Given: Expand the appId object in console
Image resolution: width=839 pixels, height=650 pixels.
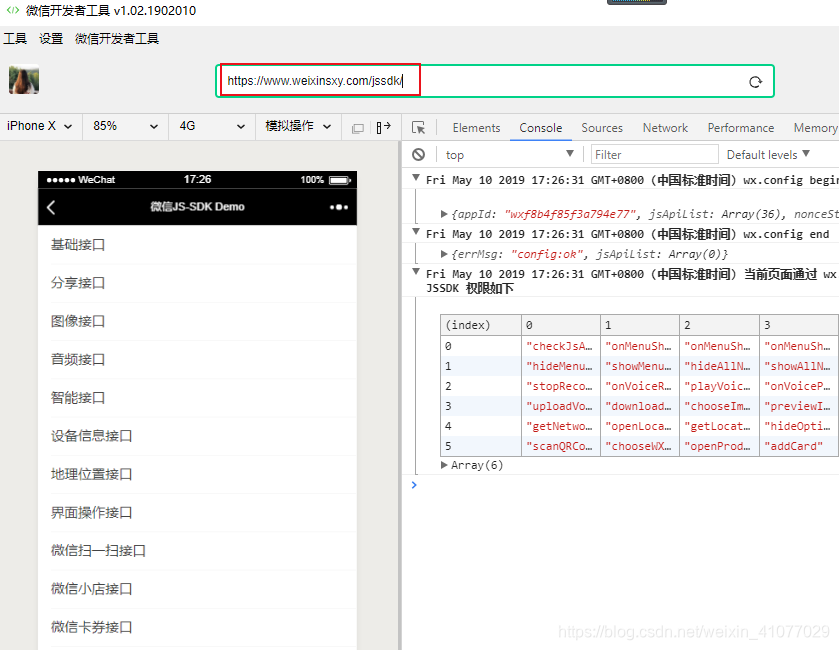Looking at the screenshot, I should [444, 214].
